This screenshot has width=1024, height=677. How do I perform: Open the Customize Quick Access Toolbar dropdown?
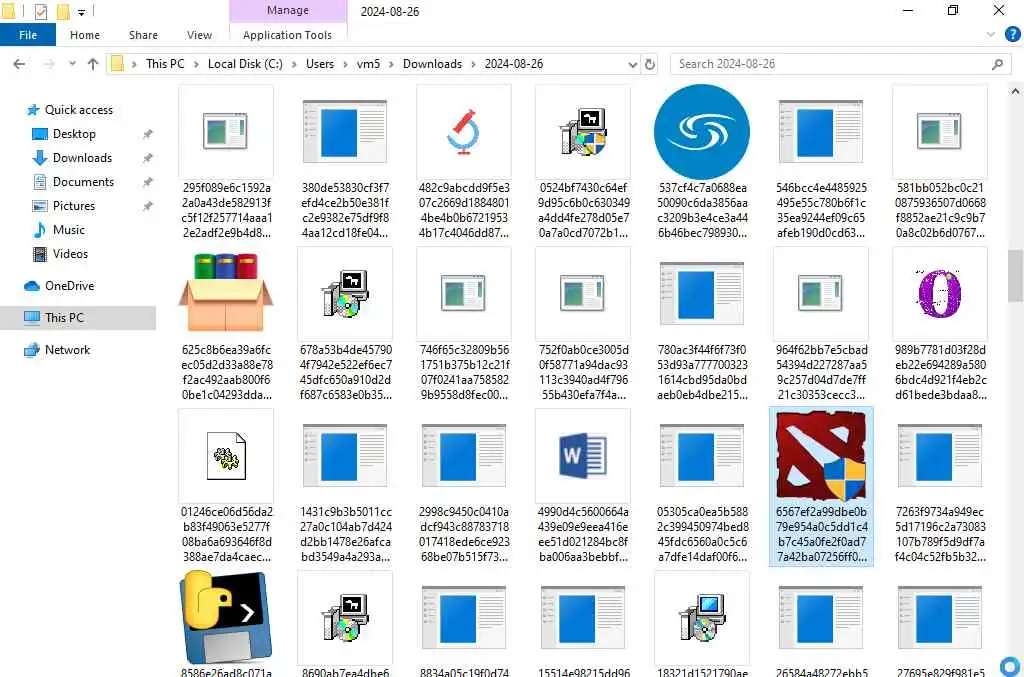click(81, 12)
